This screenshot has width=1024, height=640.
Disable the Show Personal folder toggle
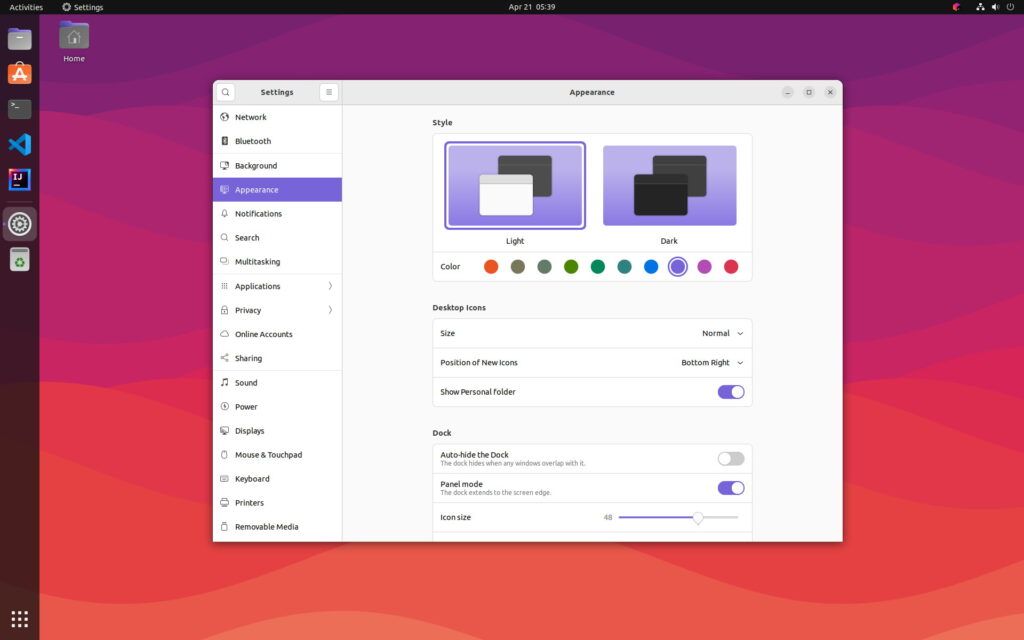coord(730,392)
